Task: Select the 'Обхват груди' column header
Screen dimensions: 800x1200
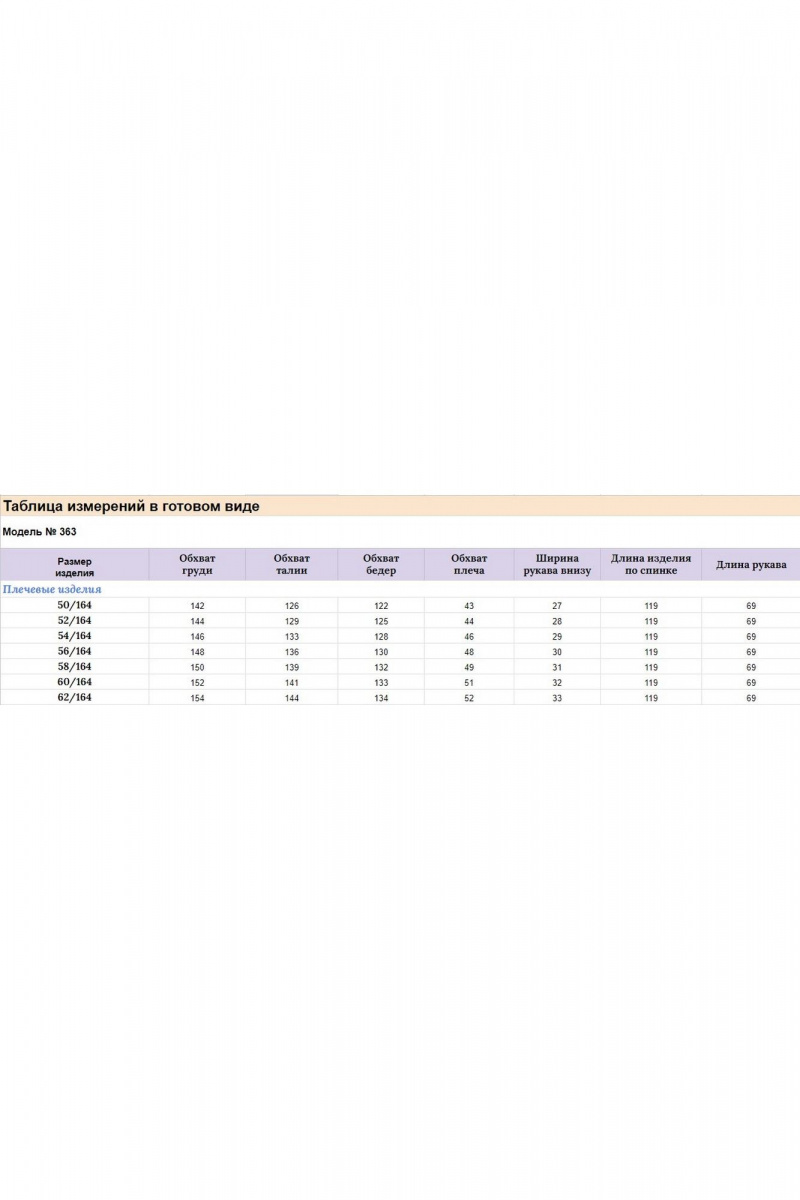Action: coord(197,565)
